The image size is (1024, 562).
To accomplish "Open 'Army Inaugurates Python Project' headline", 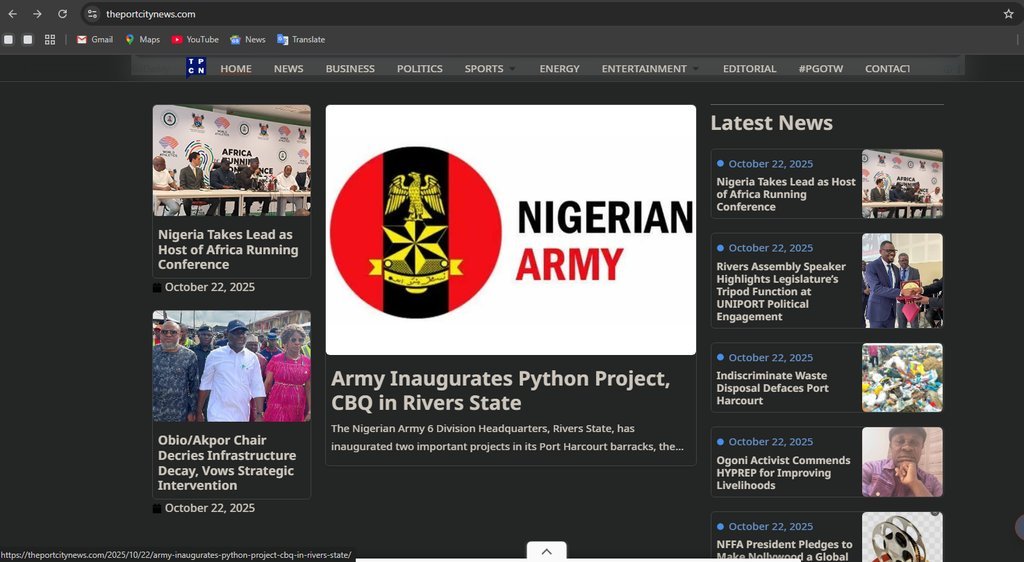I will pyautogui.click(x=500, y=390).
